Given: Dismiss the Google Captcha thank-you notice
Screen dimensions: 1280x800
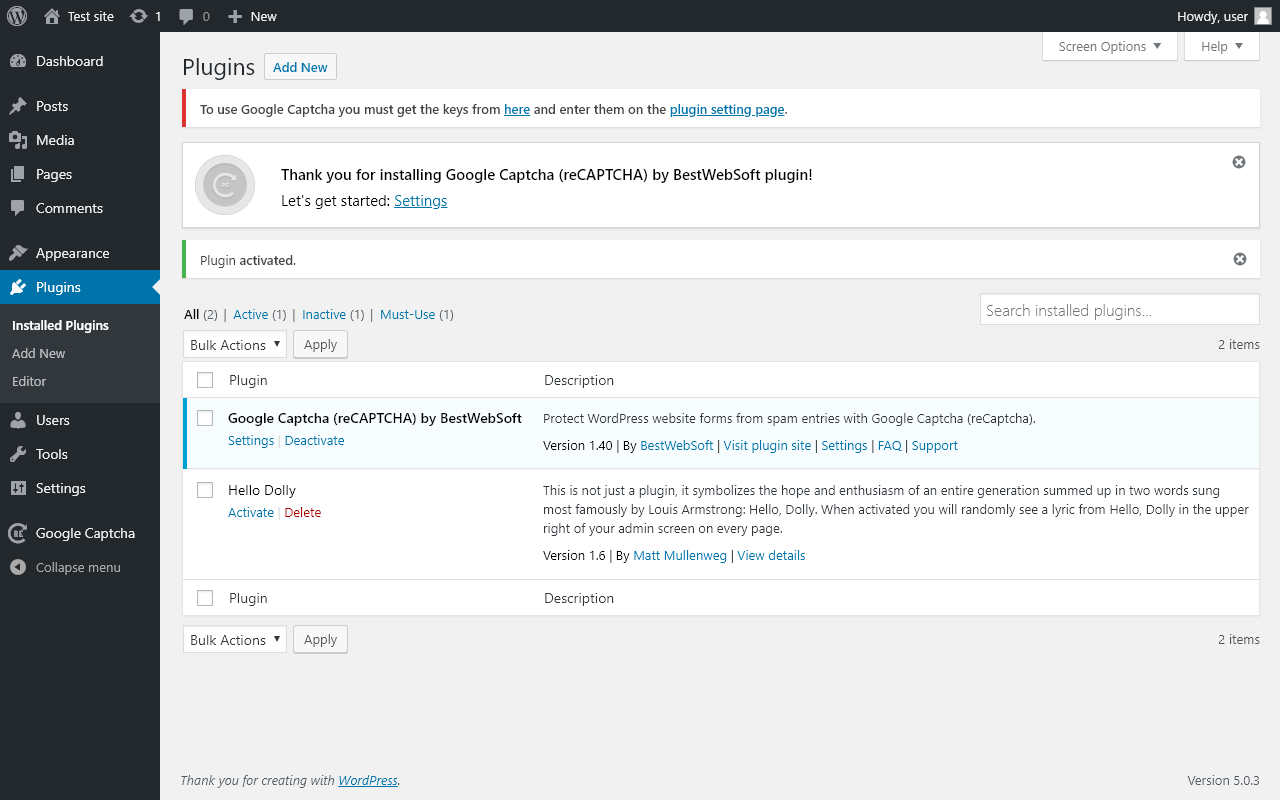Looking at the screenshot, I should point(1239,162).
